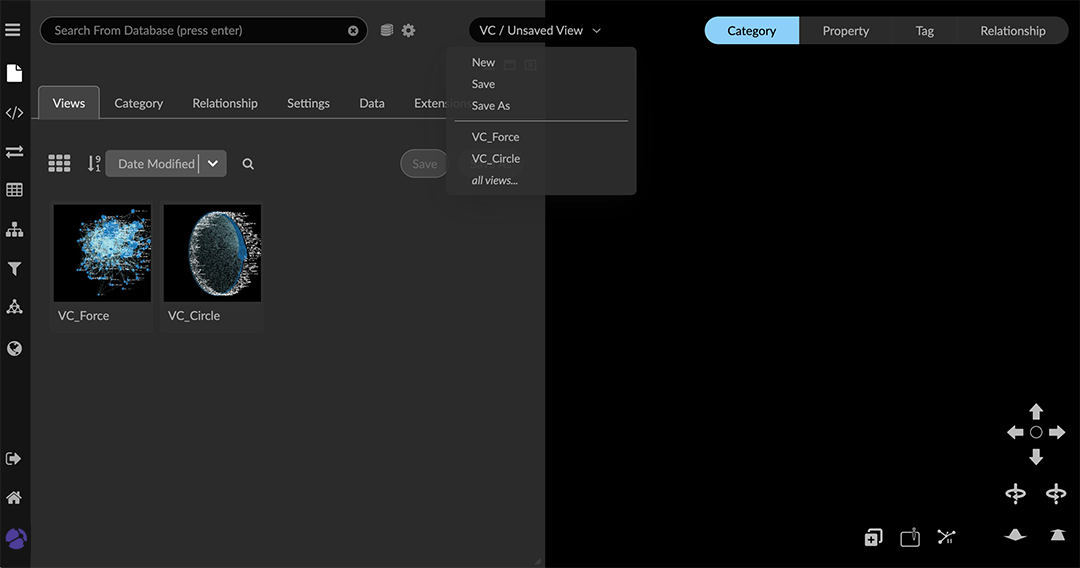Screen dimensions: 1080x568
Task: Click the Home icon in left sidebar
Action: pos(14,498)
